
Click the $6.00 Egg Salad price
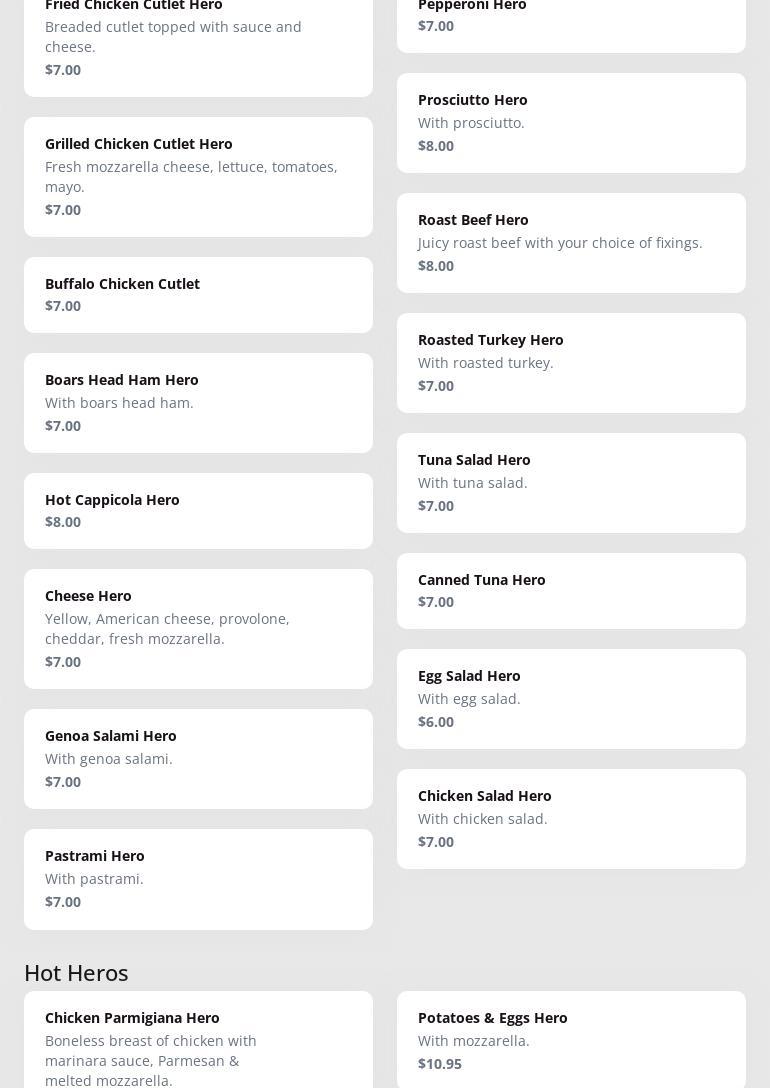point(436,722)
